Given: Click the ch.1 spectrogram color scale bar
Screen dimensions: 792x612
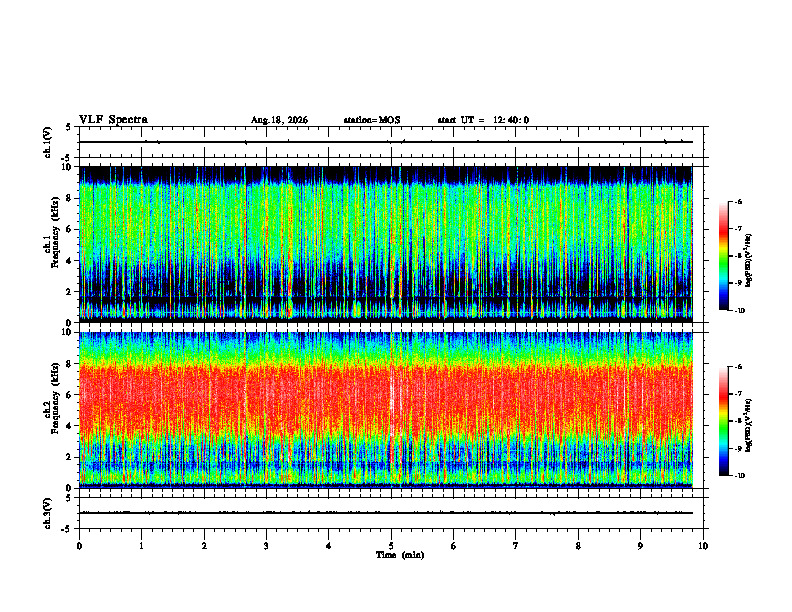Looking at the screenshot, I should click(x=724, y=256).
